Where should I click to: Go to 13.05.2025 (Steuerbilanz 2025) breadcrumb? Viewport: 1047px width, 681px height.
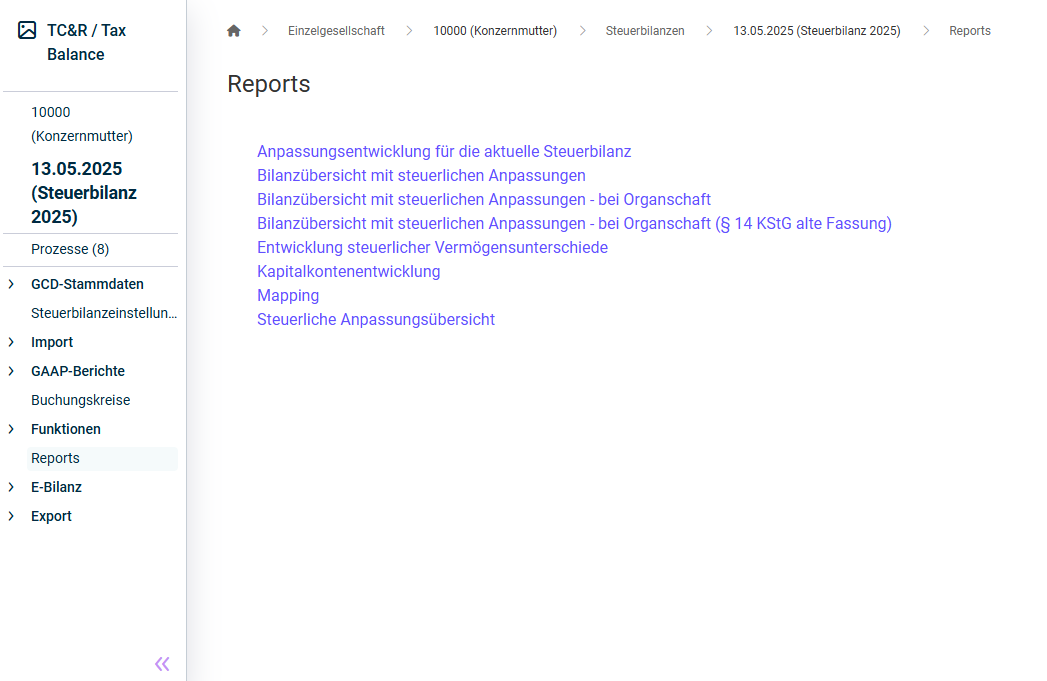pyautogui.click(x=817, y=31)
